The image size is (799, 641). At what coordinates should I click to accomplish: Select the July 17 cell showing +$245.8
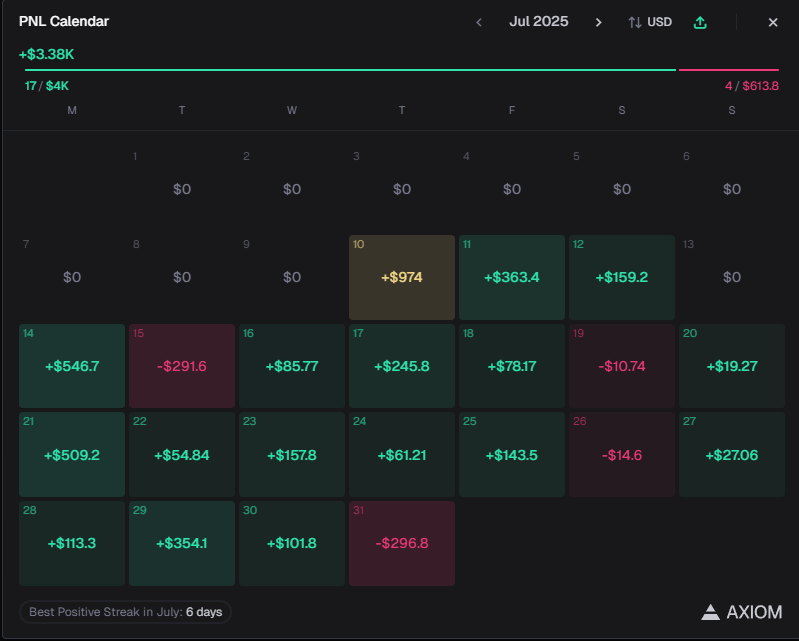[x=402, y=366]
